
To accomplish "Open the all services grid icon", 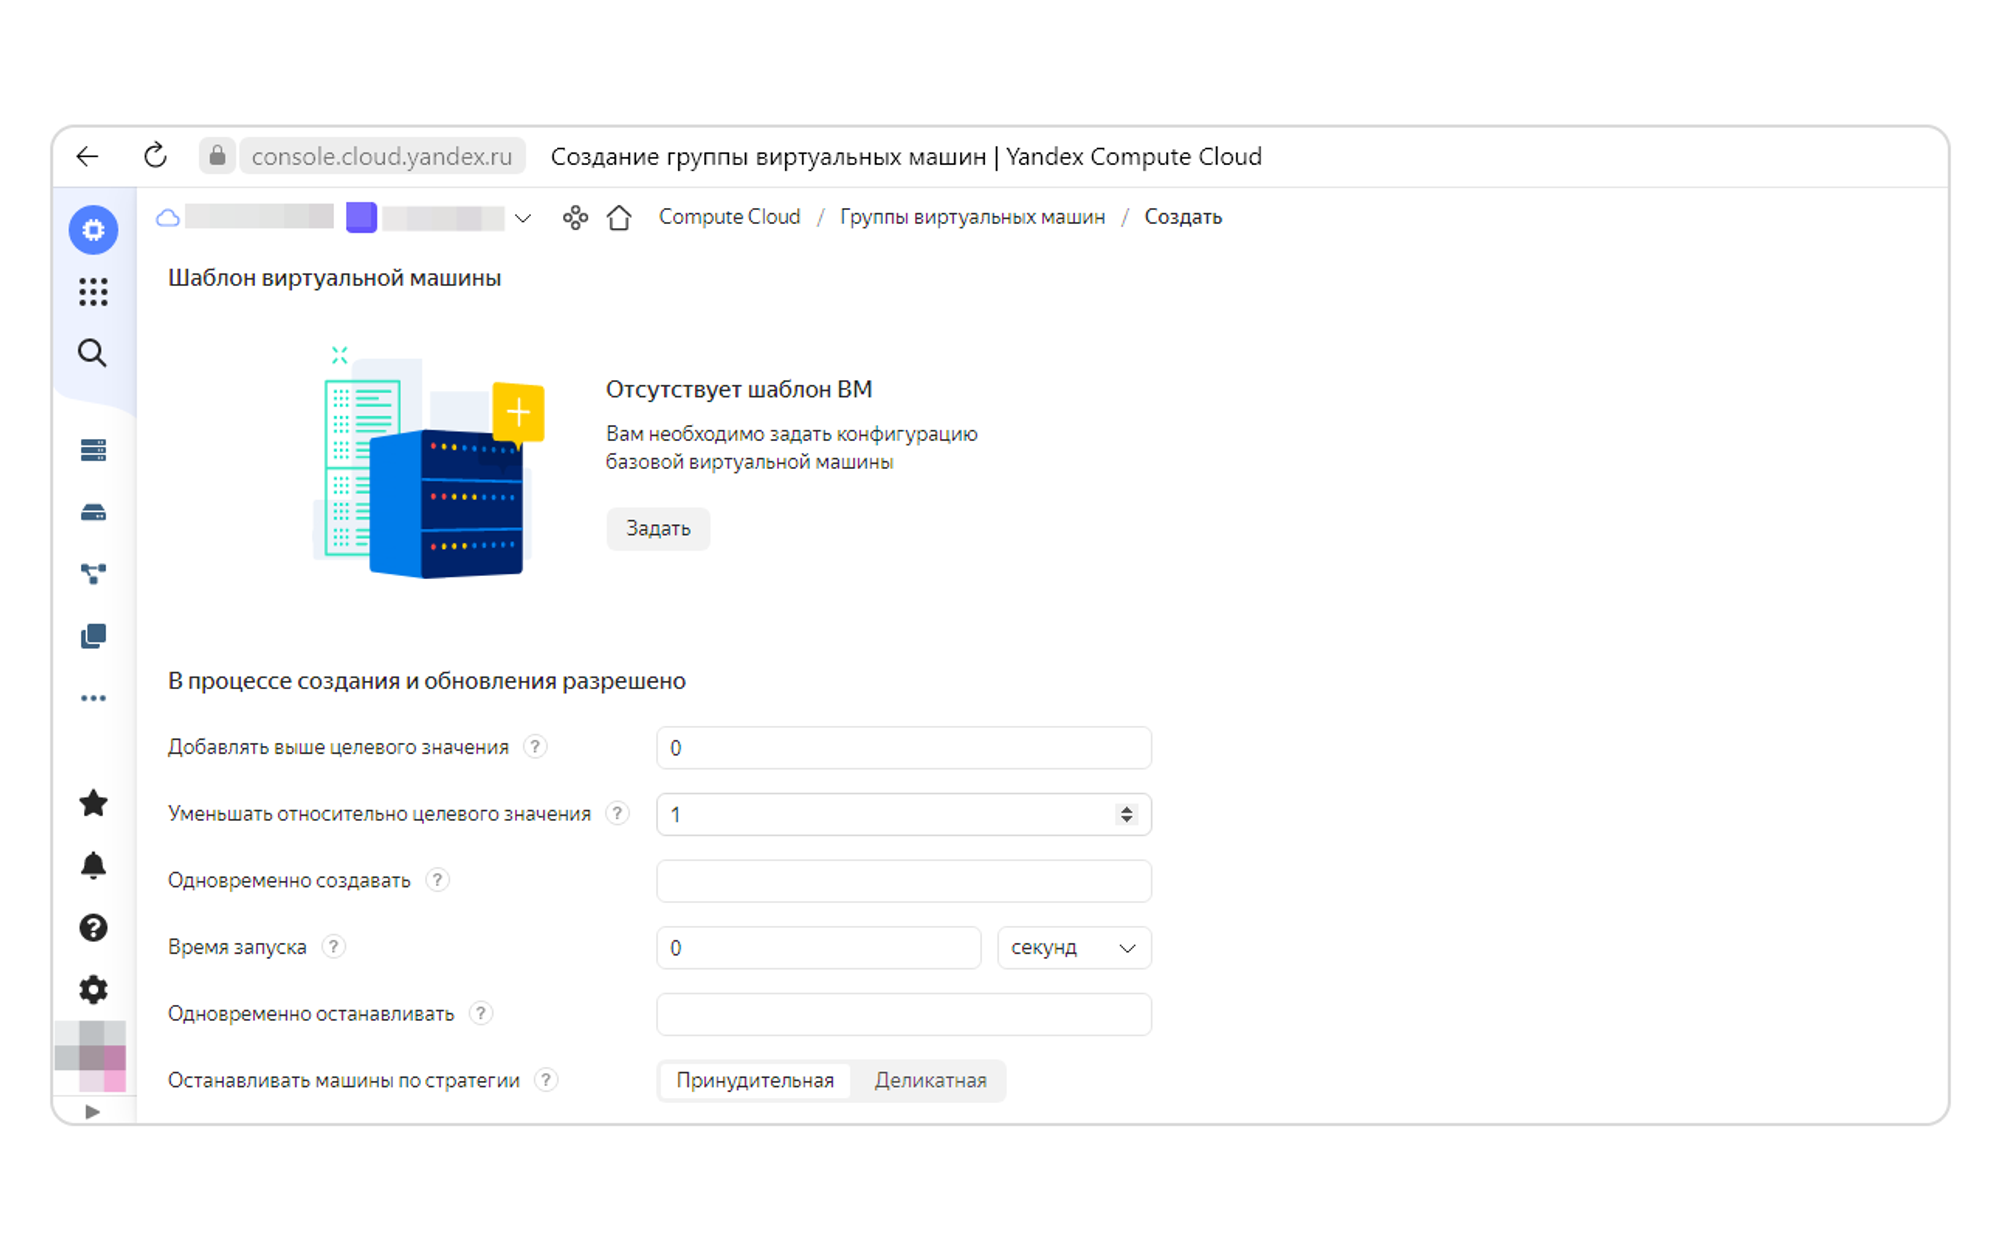I will (93, 292).
